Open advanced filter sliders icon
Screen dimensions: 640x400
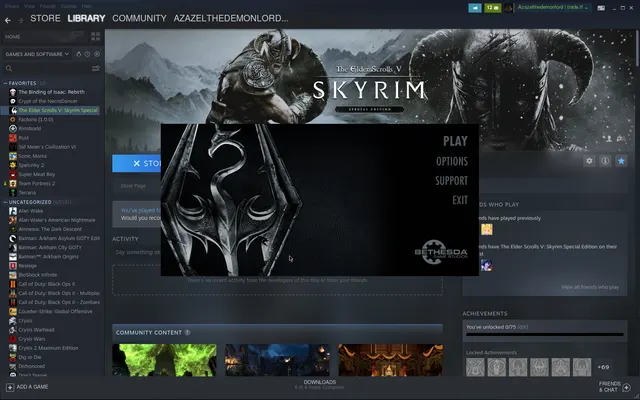[x=96, y=68]
